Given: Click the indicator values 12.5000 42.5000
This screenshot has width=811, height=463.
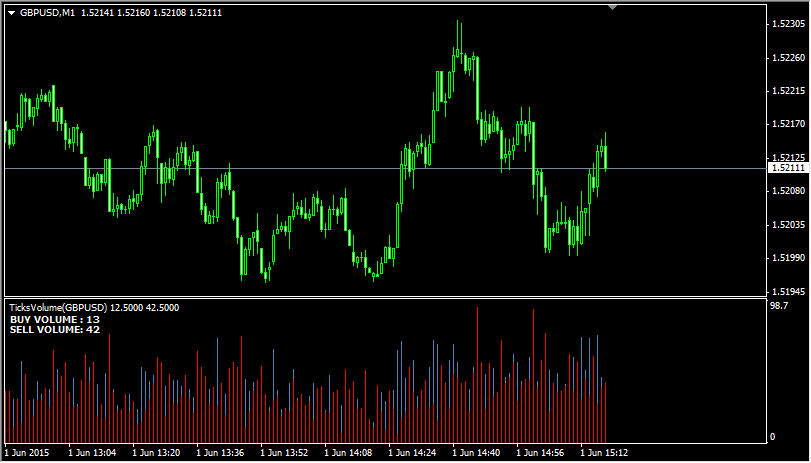Looking at the screenshot, I should [145, 308].
